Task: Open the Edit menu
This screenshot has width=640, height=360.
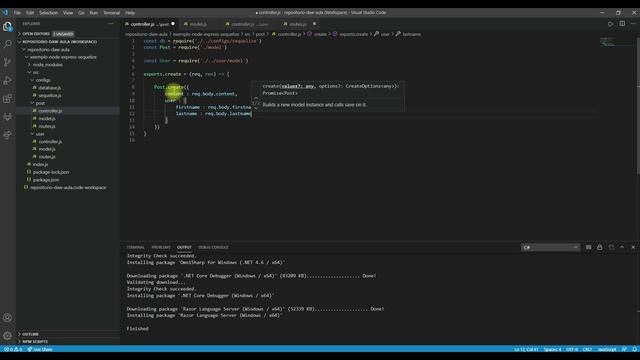Action: pyautogui.click(x=30, y=13)
